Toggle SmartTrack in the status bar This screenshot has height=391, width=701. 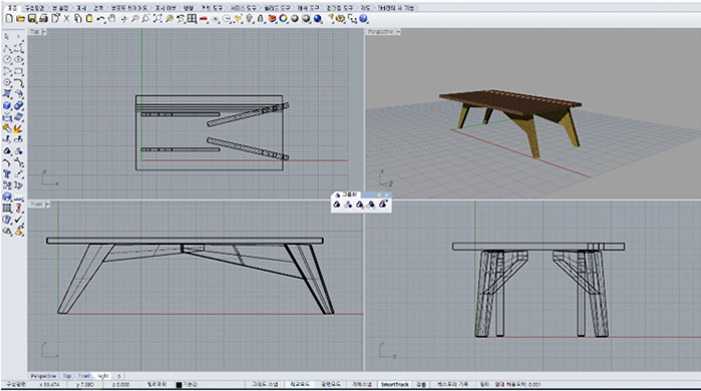pos(395,384)
